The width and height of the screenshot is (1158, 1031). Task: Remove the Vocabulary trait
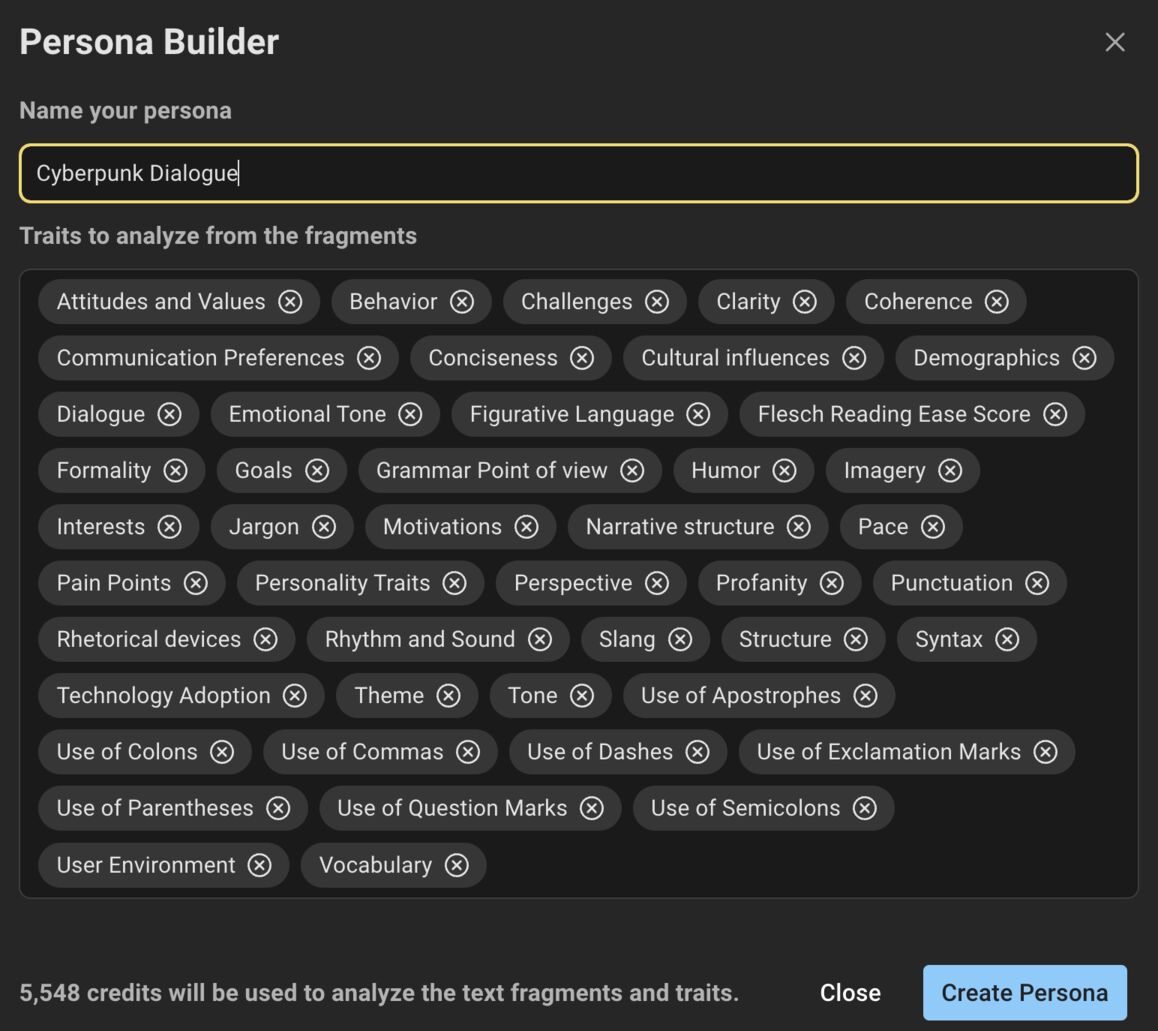click(x=457, y=865)
